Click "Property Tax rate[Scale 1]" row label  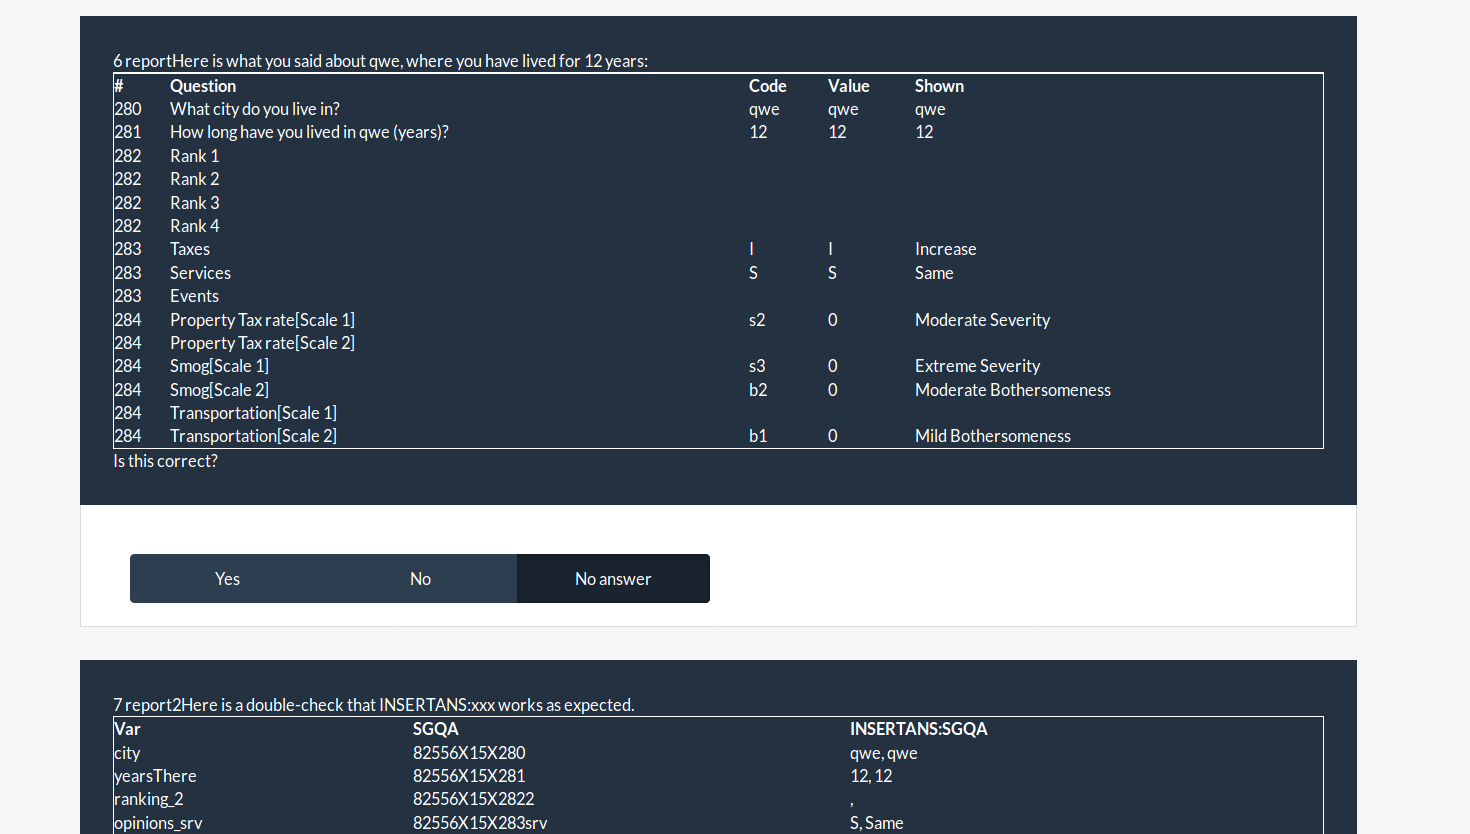point(262,320)
